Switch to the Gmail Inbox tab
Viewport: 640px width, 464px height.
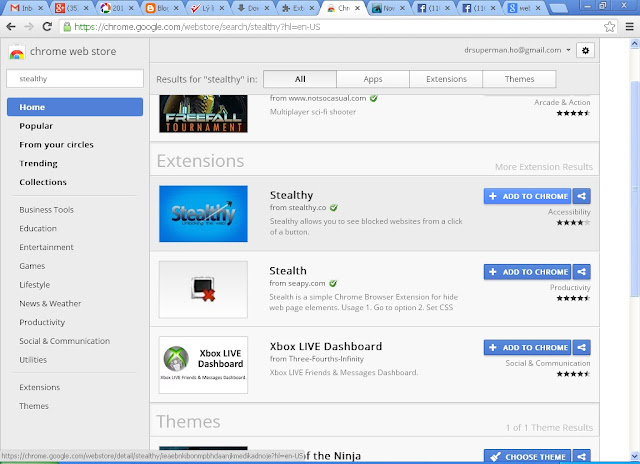27,8
